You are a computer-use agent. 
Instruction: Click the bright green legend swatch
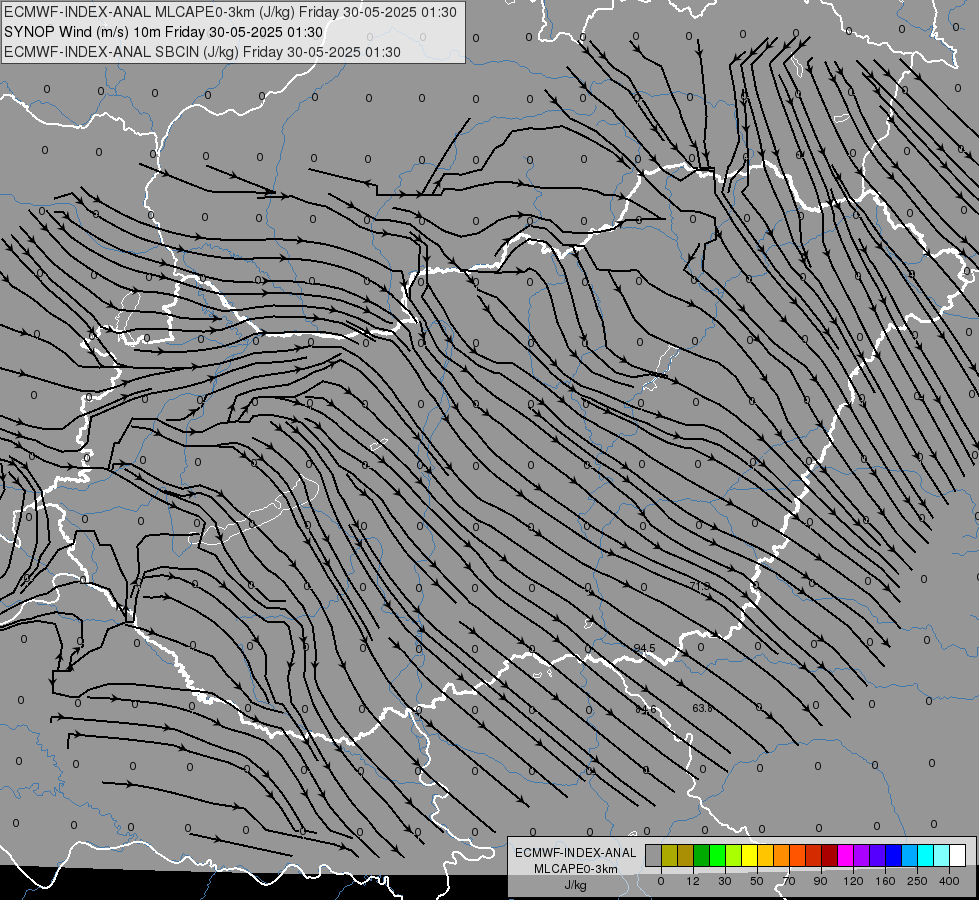[x=718, y=855]
